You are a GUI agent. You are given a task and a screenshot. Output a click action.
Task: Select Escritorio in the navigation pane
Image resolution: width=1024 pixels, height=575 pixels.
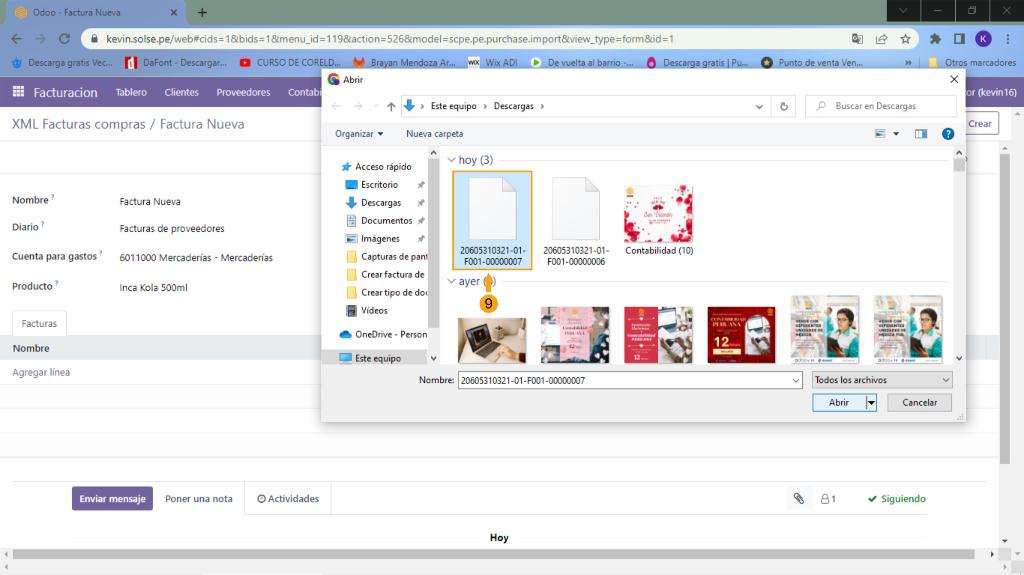click(379, 185)
